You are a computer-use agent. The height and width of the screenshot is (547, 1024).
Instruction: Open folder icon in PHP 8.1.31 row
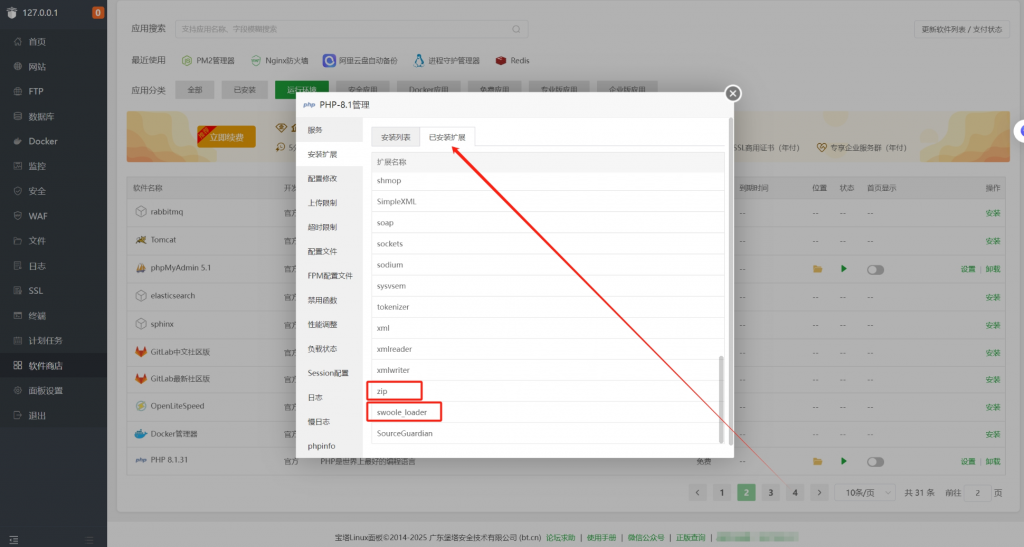point(817,461)
